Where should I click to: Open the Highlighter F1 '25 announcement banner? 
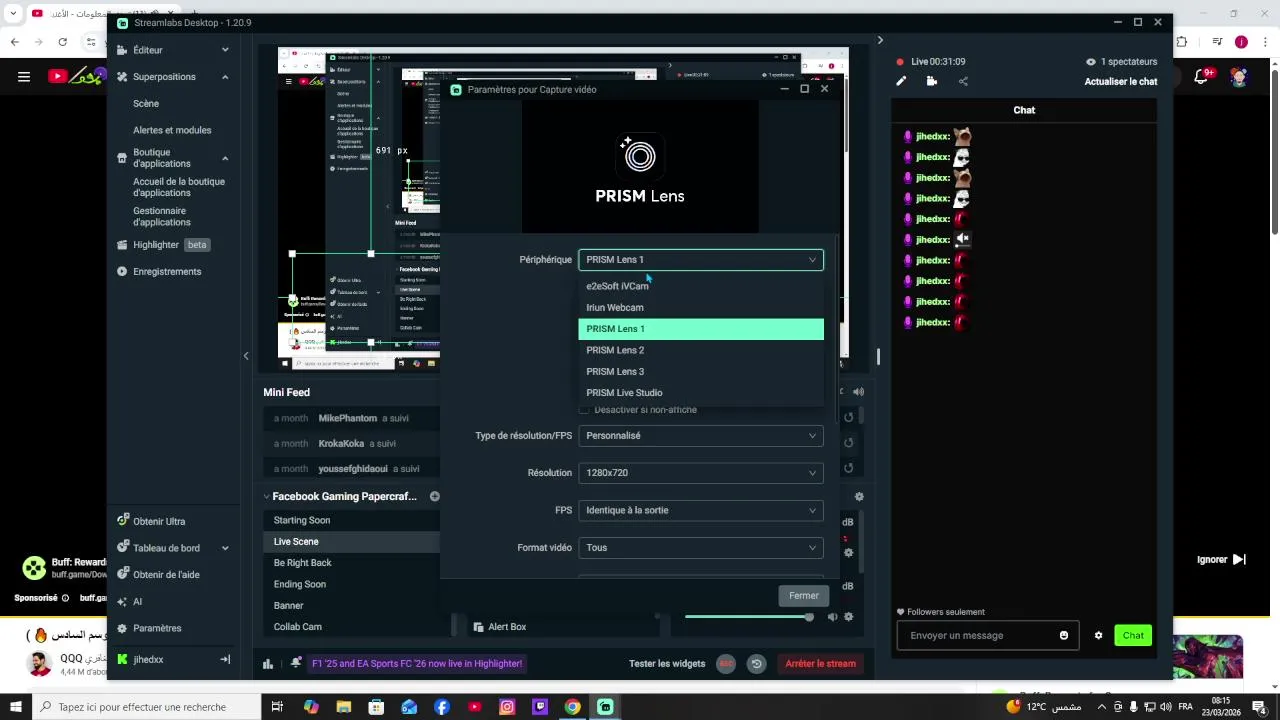[x=417, y=664]
